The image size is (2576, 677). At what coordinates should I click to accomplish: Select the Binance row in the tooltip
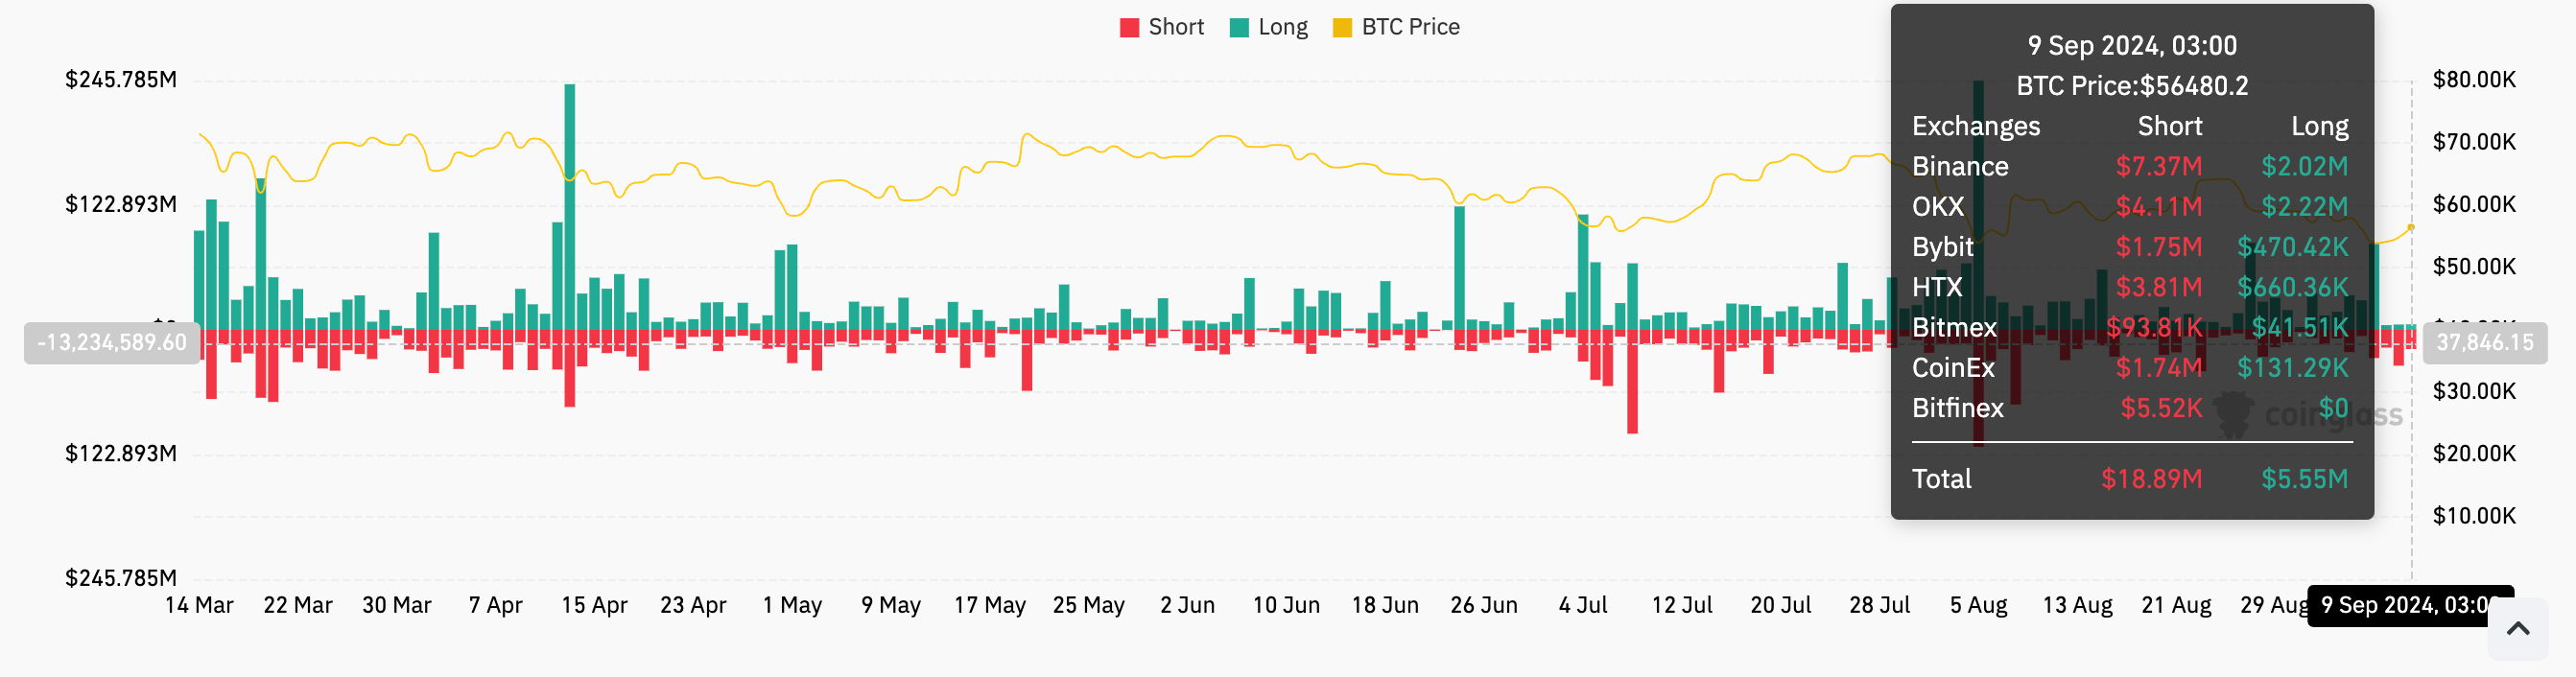(x=2130, y=166)
